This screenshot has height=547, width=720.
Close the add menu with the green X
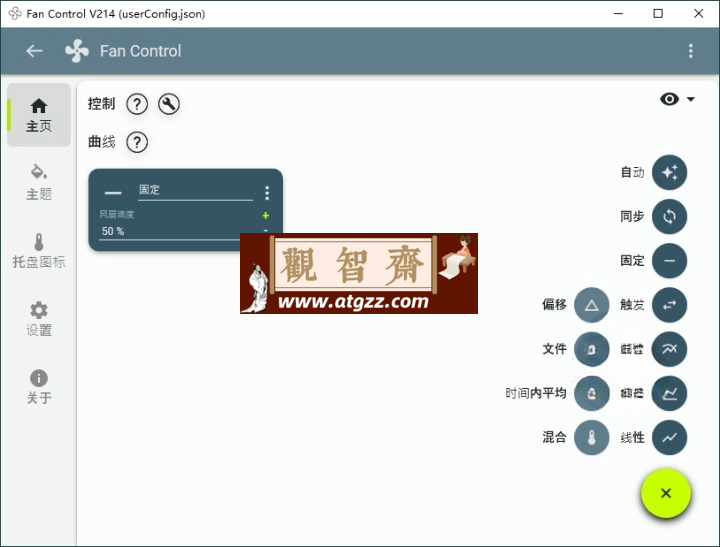[666, 493]
